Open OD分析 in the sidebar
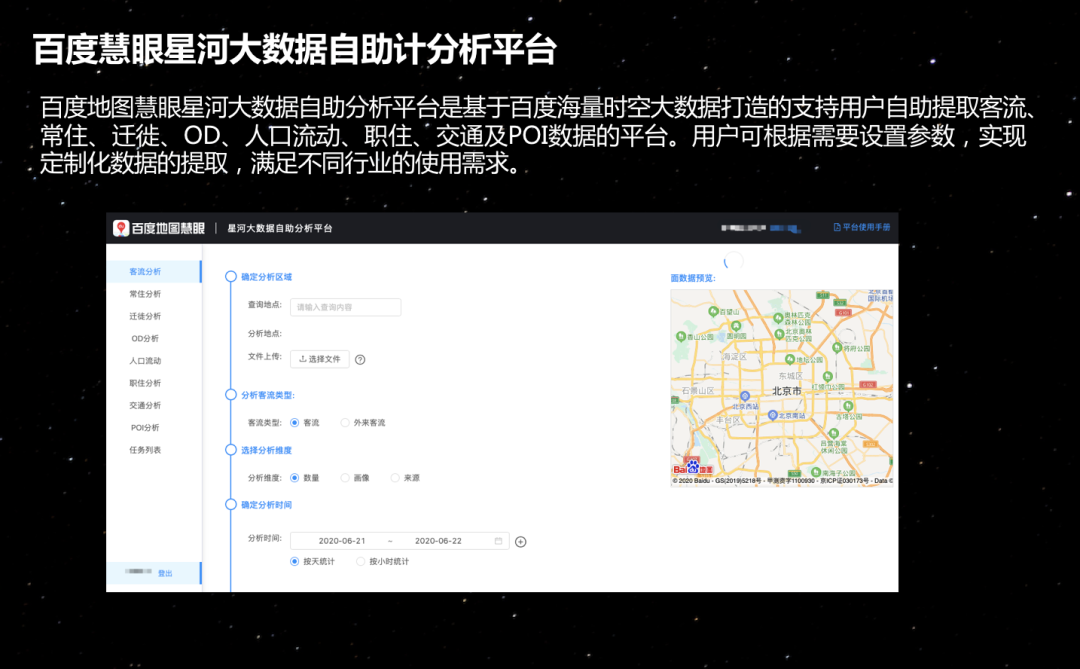1080x669 pixels. pyautogui.click(x=145, y=338)
